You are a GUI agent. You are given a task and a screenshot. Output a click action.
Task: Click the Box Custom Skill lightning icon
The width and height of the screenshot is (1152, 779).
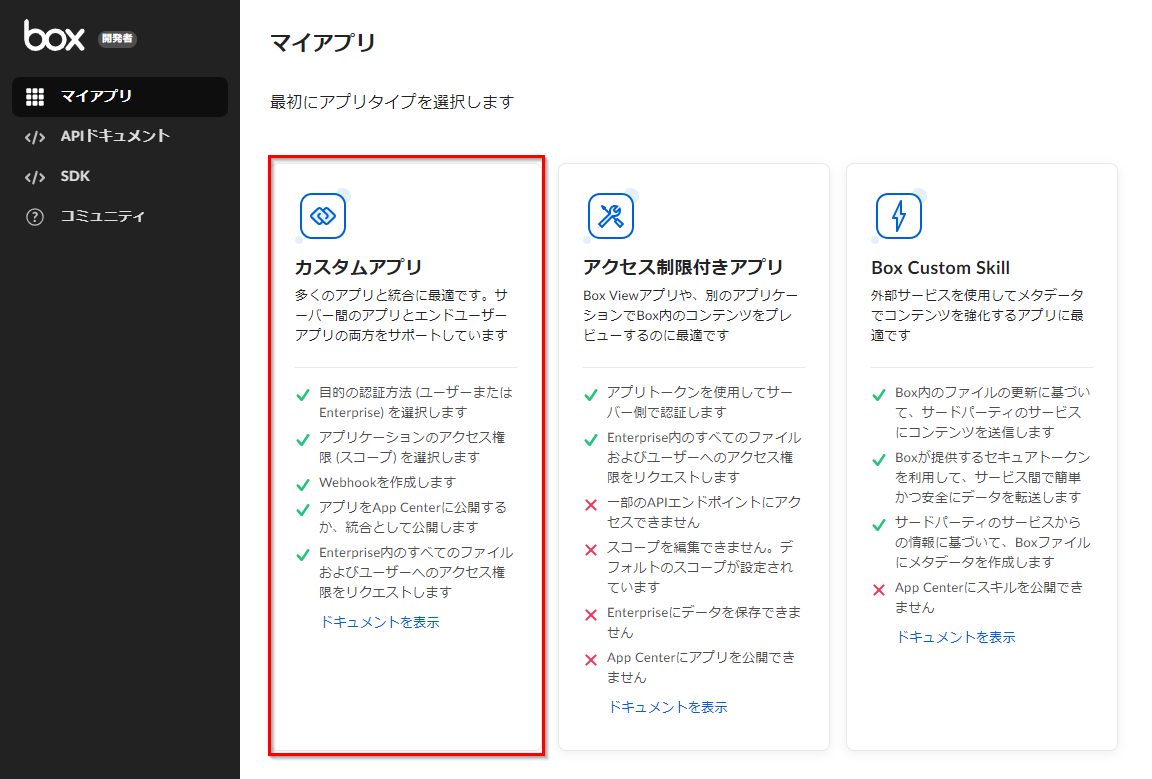click(x=899, y=216)
